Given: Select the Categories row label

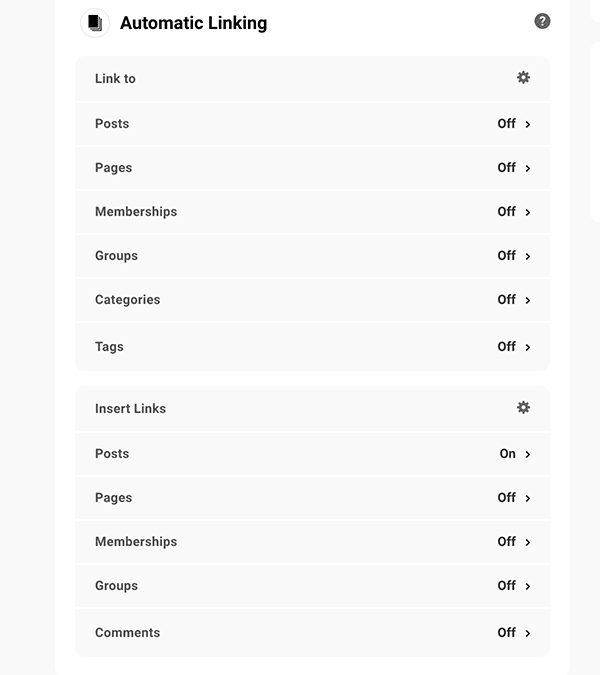Looking at the screenshot, I should coord(127,300).
